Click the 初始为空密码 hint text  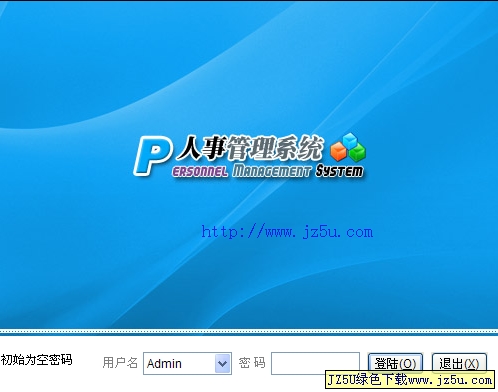[x=36, y=360]
